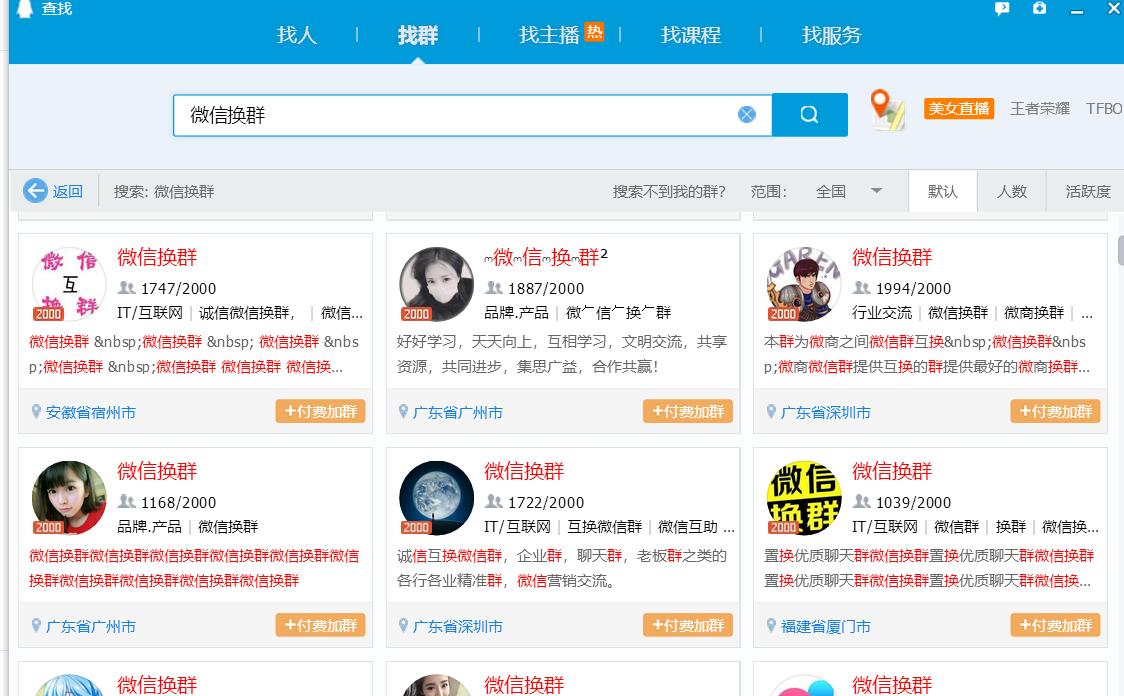This screenshot has height=696, width=1124.
Task: Click the 品牌.产品 tag on the 1168/2000 group
Action: [149, 527]
